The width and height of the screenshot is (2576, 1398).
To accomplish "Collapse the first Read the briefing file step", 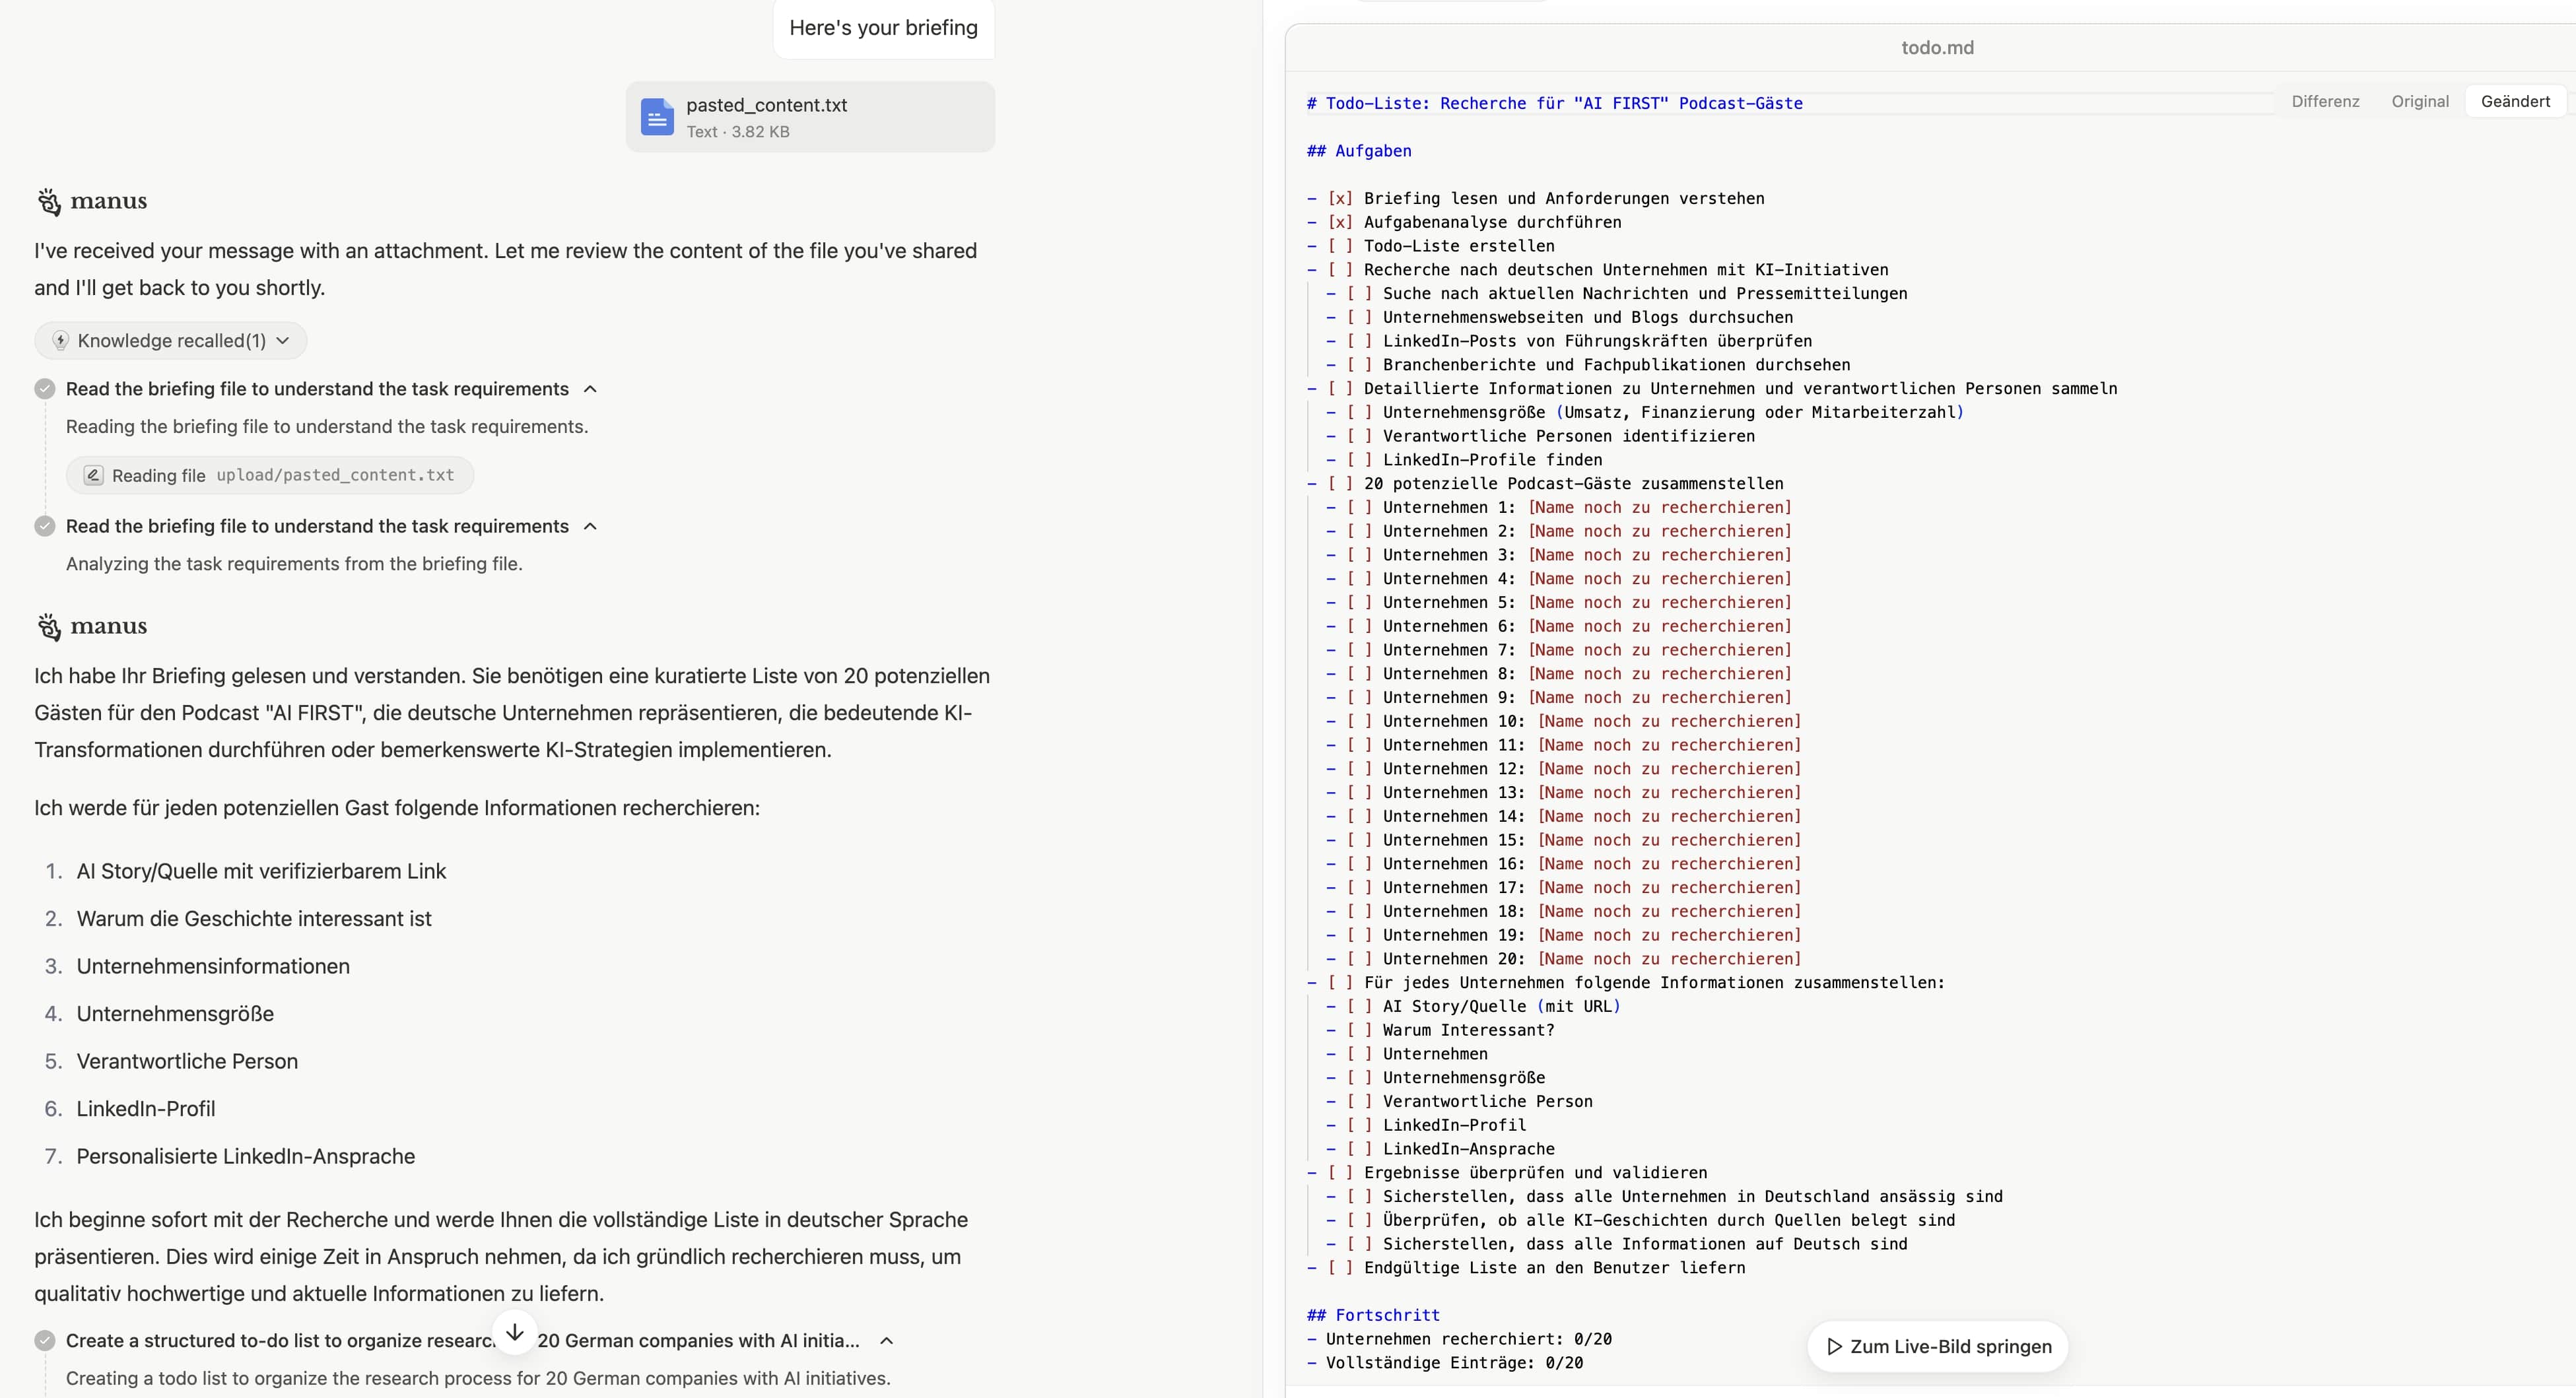I will pyautogui.click(x=590, y=389).
